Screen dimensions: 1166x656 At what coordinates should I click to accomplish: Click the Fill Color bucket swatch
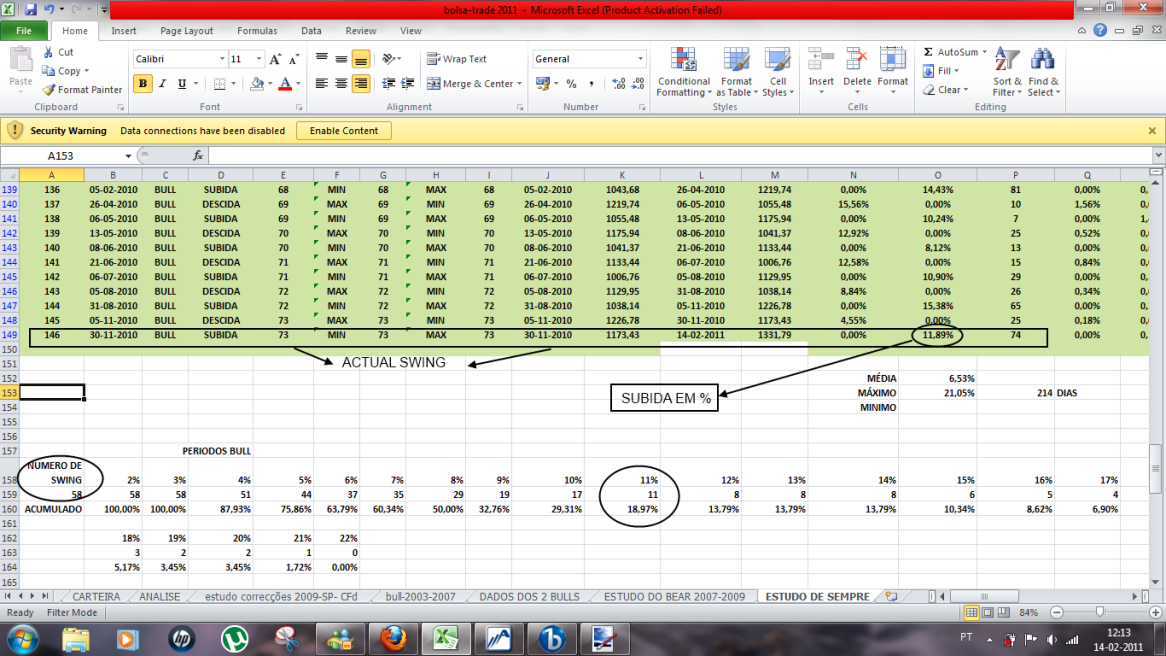pos(257,83)
